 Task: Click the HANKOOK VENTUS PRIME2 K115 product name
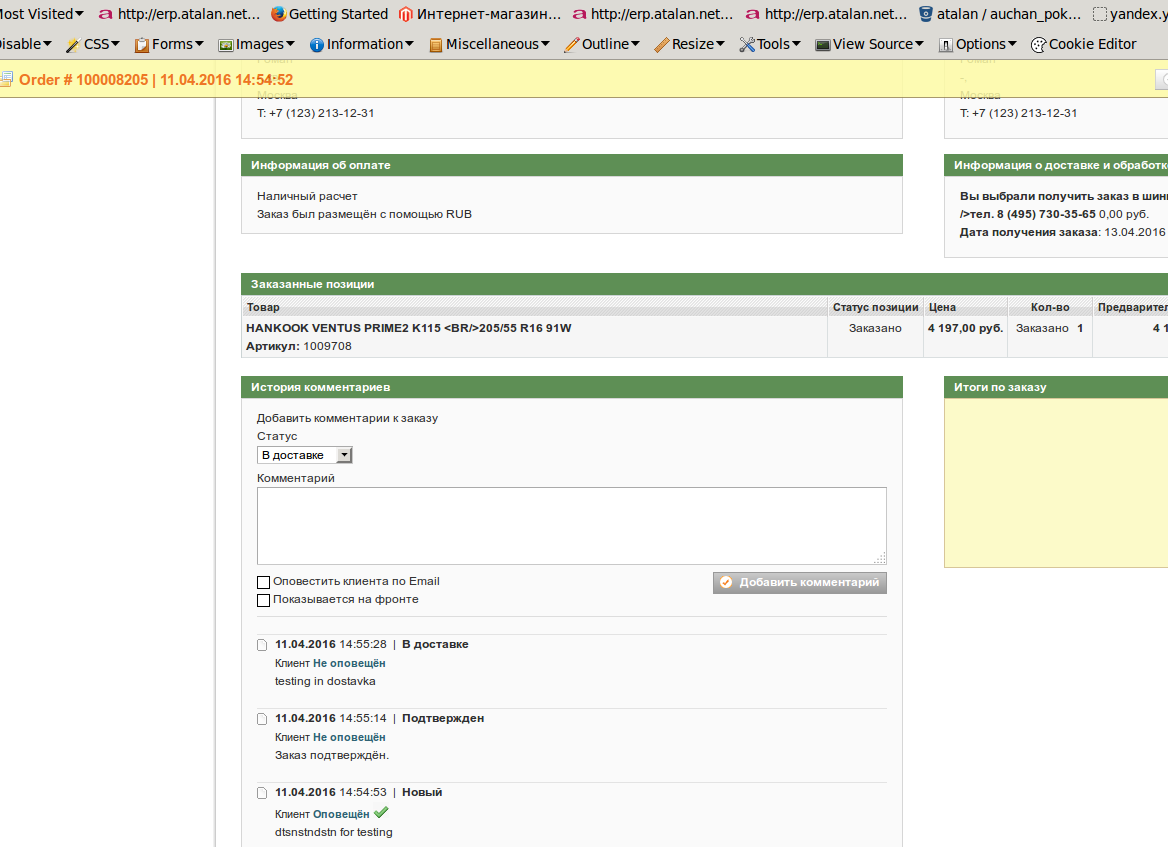[408, 328]
